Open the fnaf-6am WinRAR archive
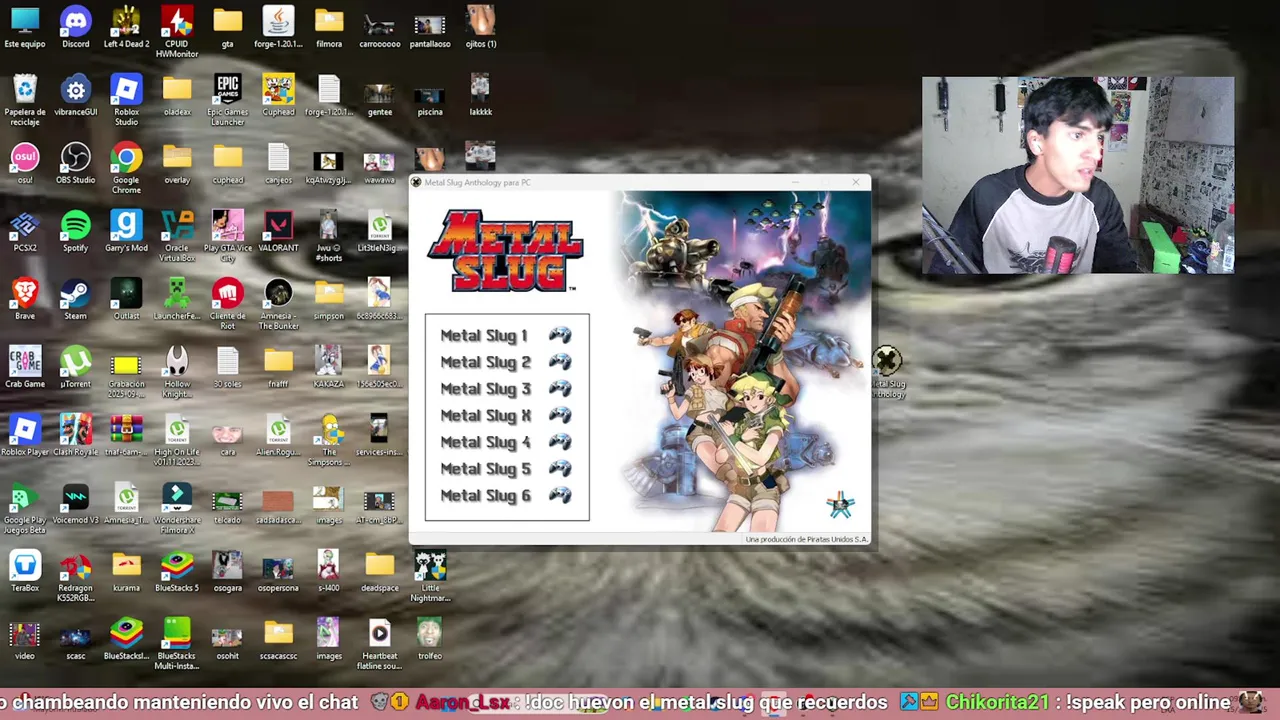1280x720 pixels. point(126,435)
